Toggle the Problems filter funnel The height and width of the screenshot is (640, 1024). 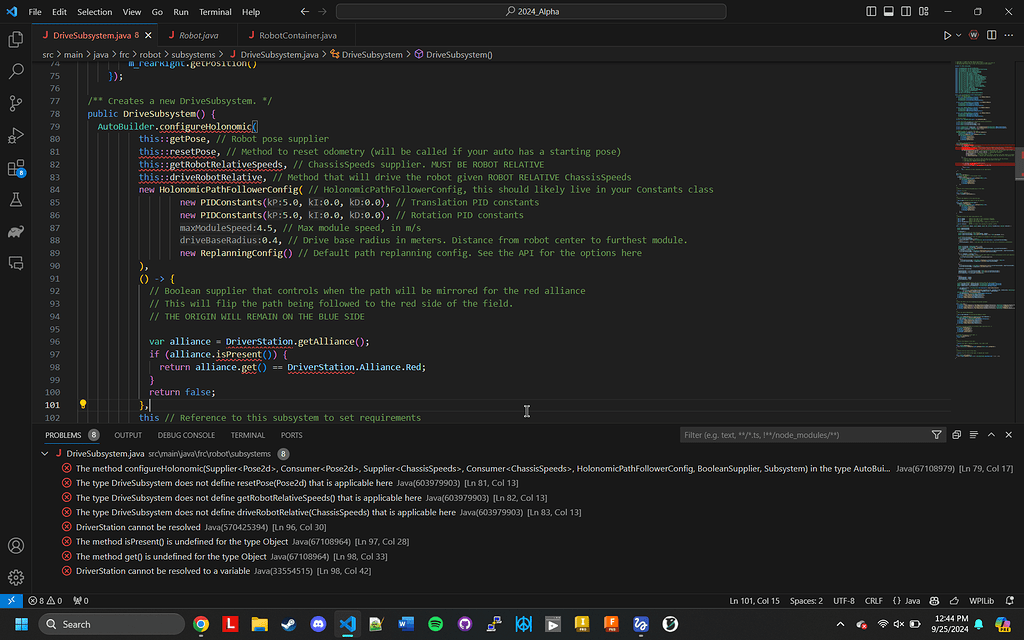(x=937, y=434)
